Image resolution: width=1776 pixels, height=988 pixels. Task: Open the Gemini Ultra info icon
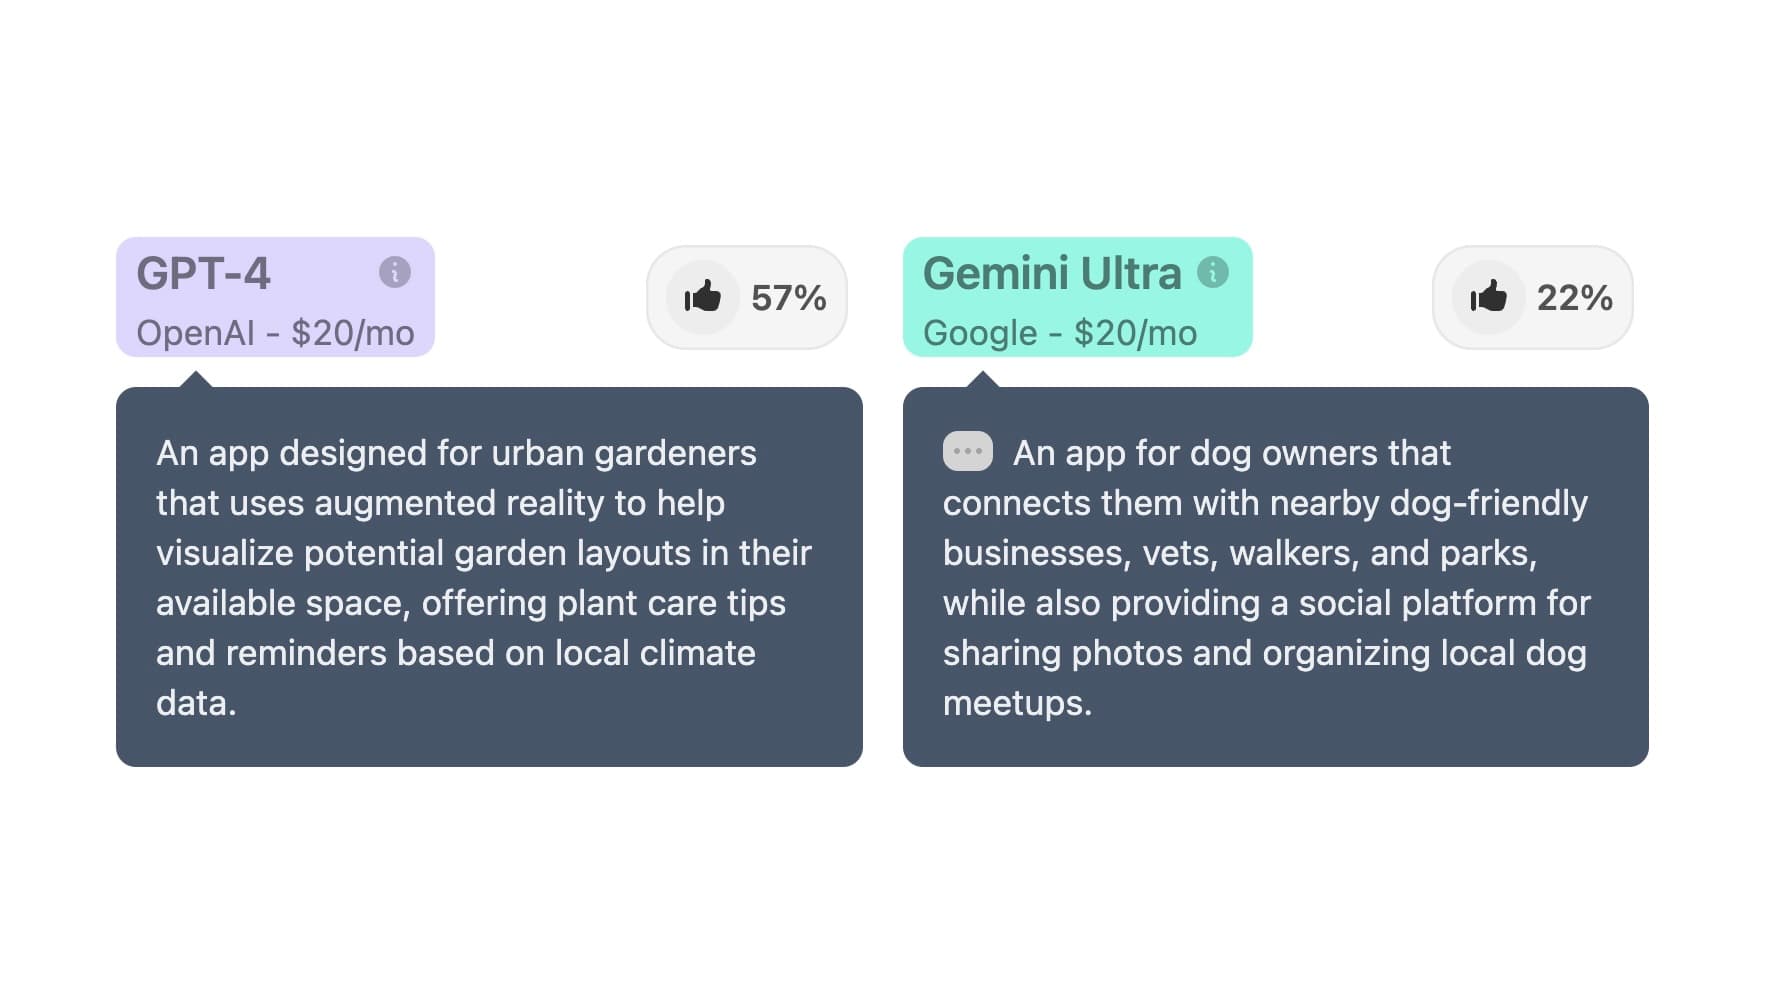click(x=1212, y=272)
